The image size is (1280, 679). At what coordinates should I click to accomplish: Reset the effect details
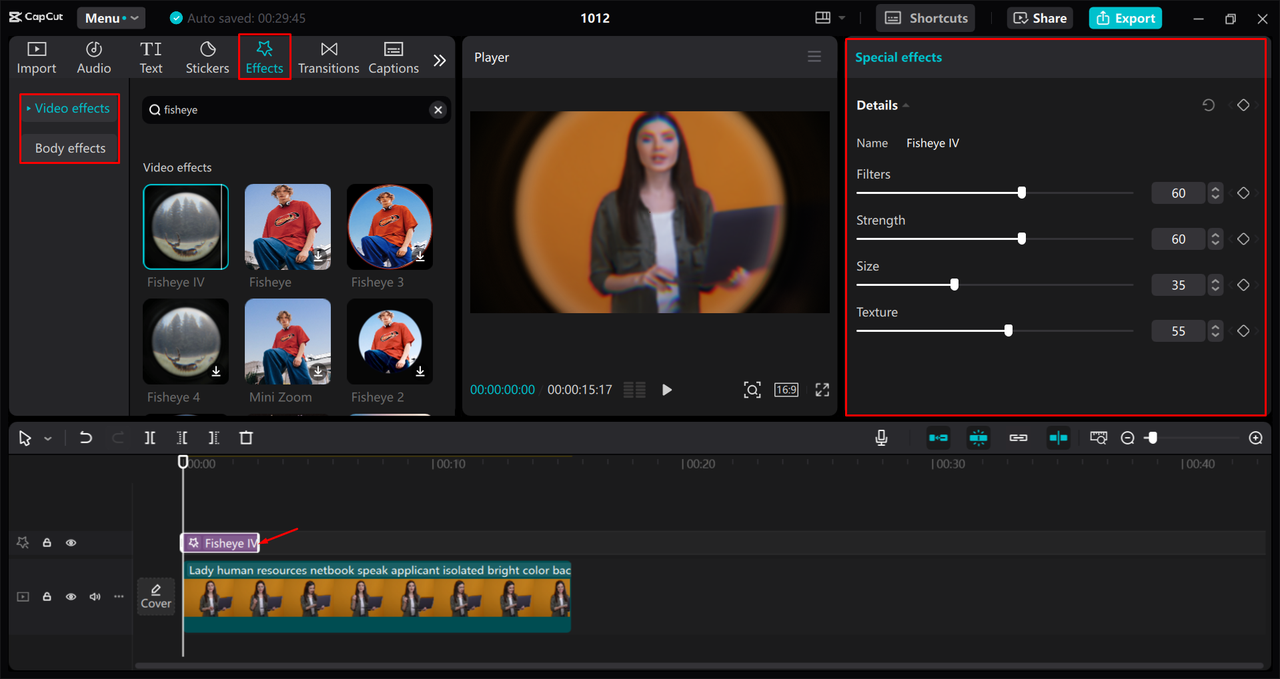[1208, 105]
